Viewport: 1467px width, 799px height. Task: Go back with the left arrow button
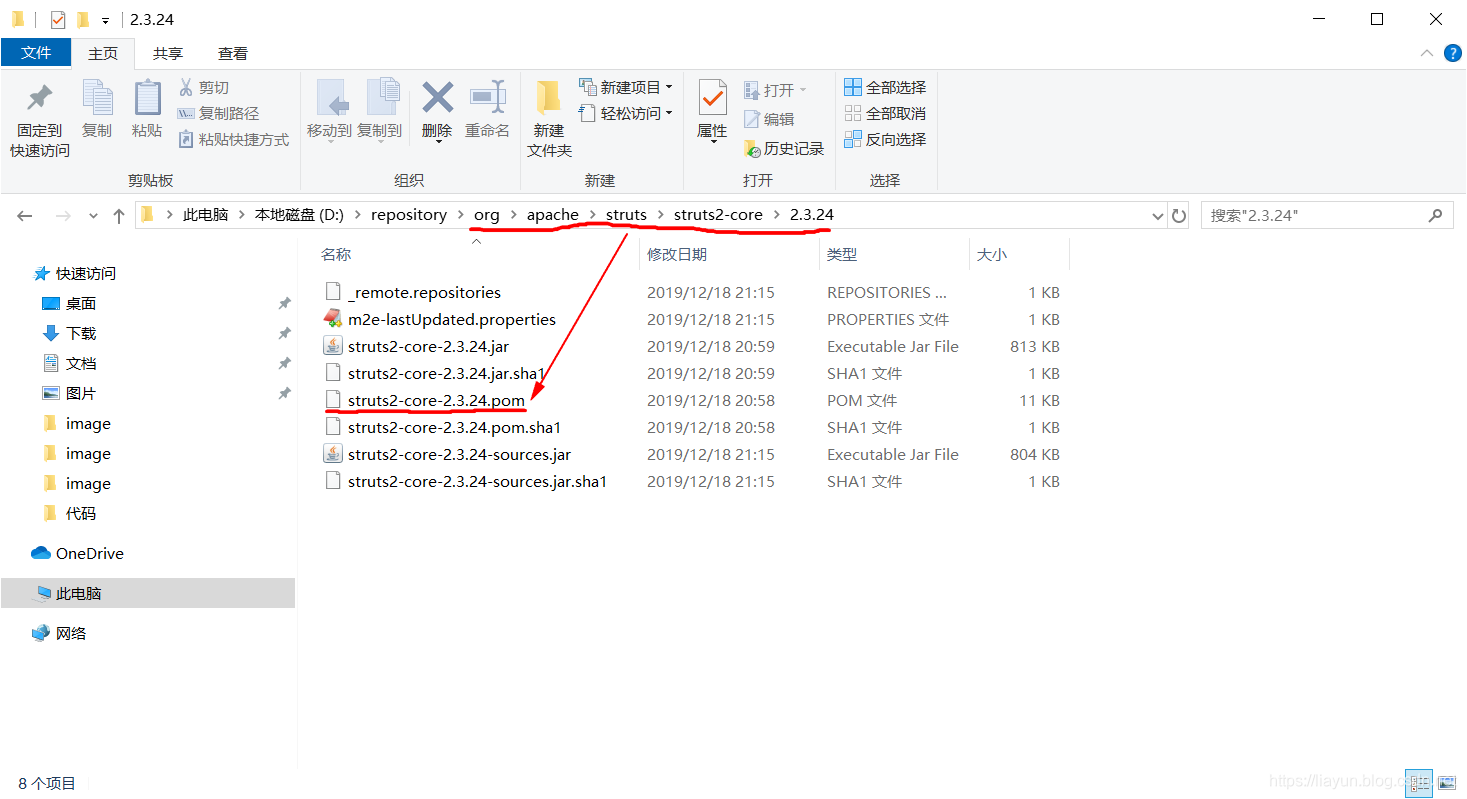pyautogui.click(x=25, y=215)
